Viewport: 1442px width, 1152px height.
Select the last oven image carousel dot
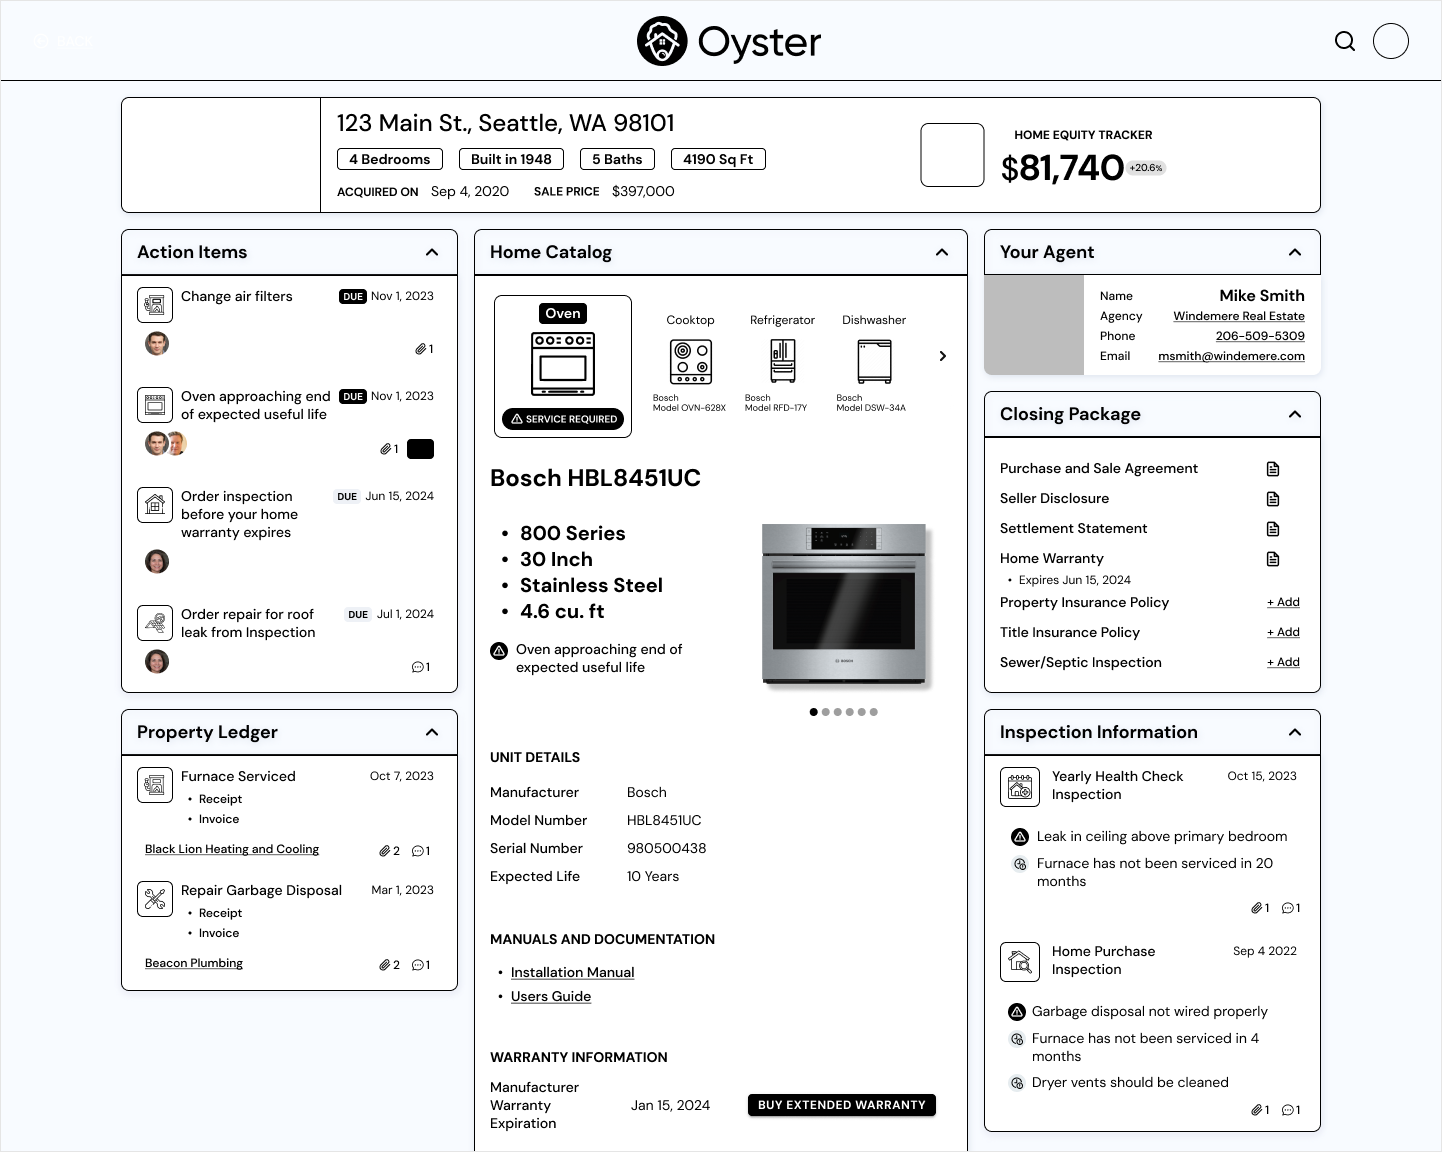pos(873,712)
